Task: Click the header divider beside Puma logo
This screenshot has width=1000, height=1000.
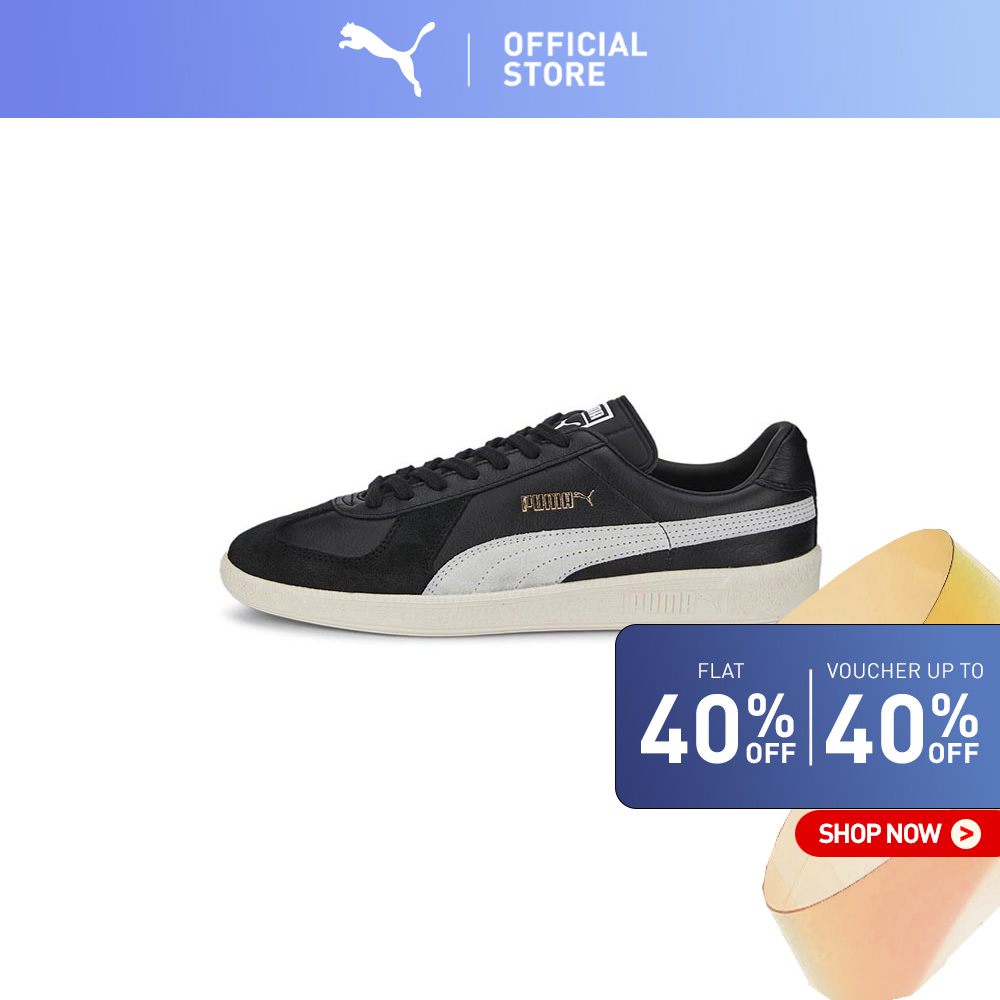Action: (x=469, y=60)
